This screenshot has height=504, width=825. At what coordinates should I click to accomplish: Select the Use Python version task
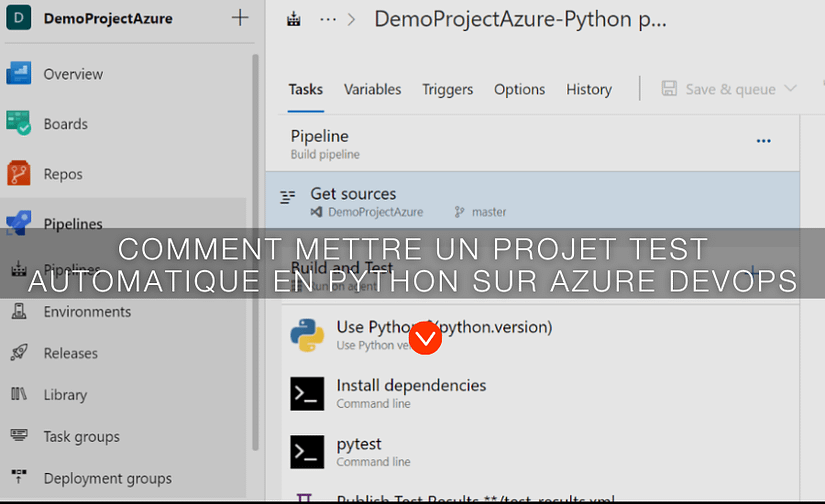540,334
